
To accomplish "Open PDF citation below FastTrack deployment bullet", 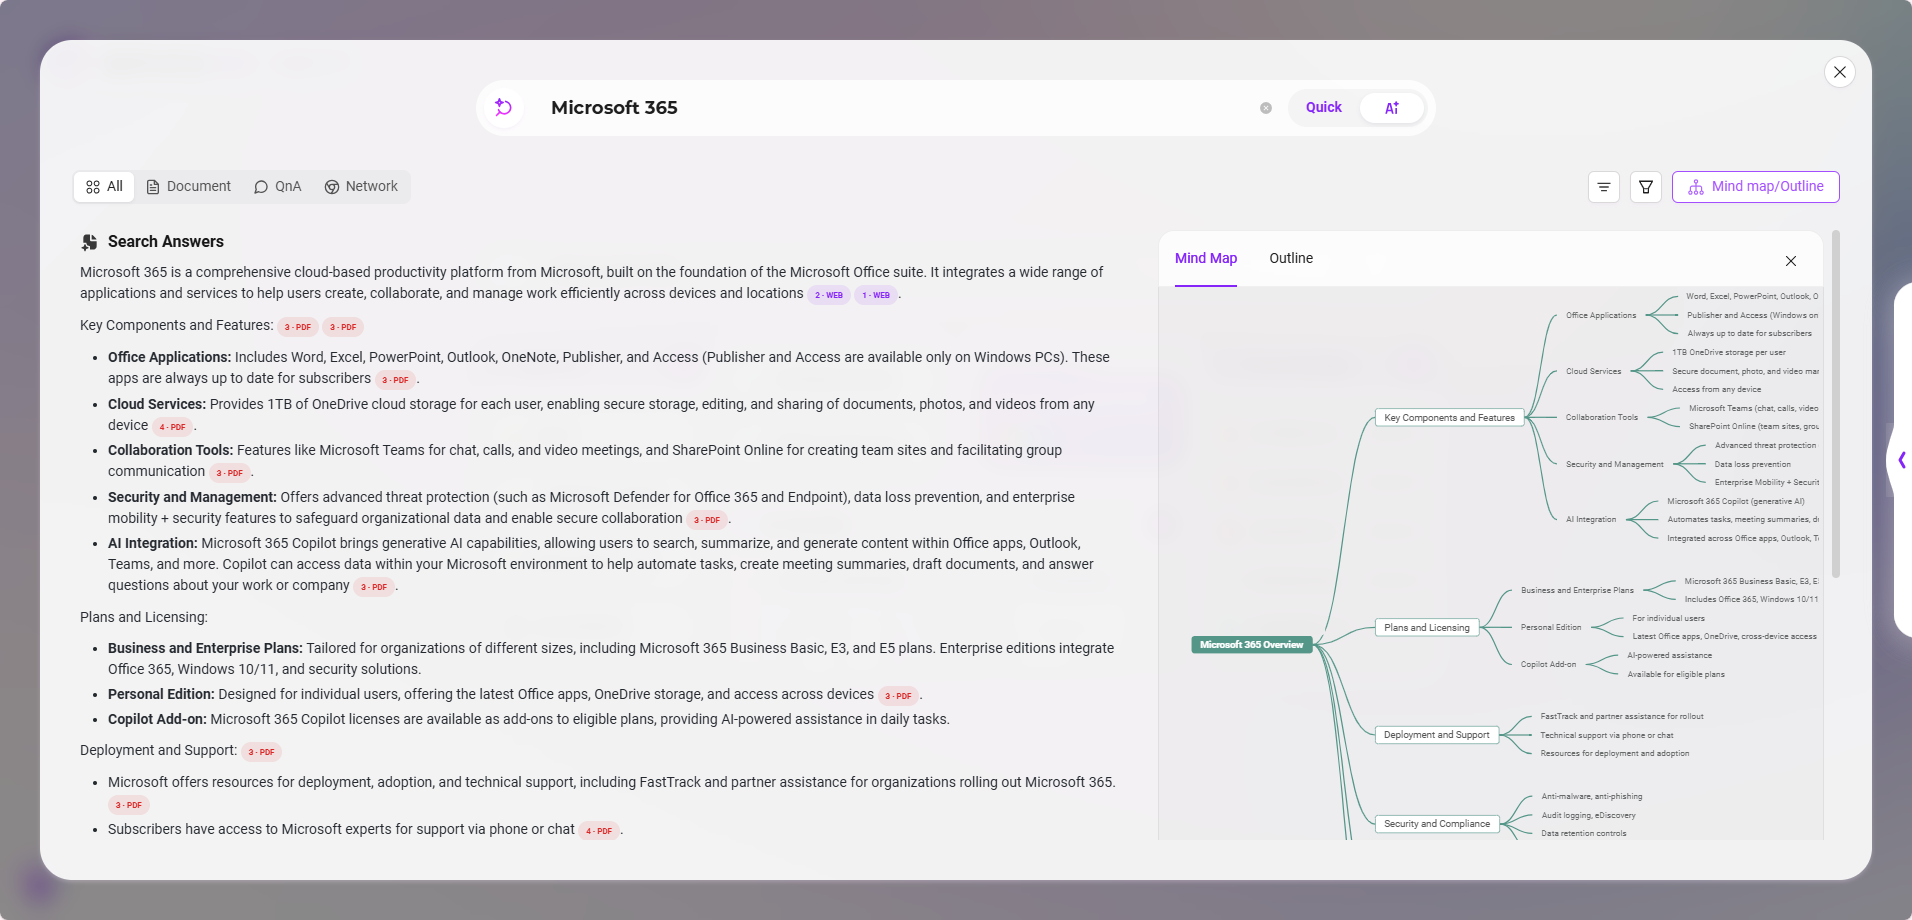I will click(x=128, y=805).
